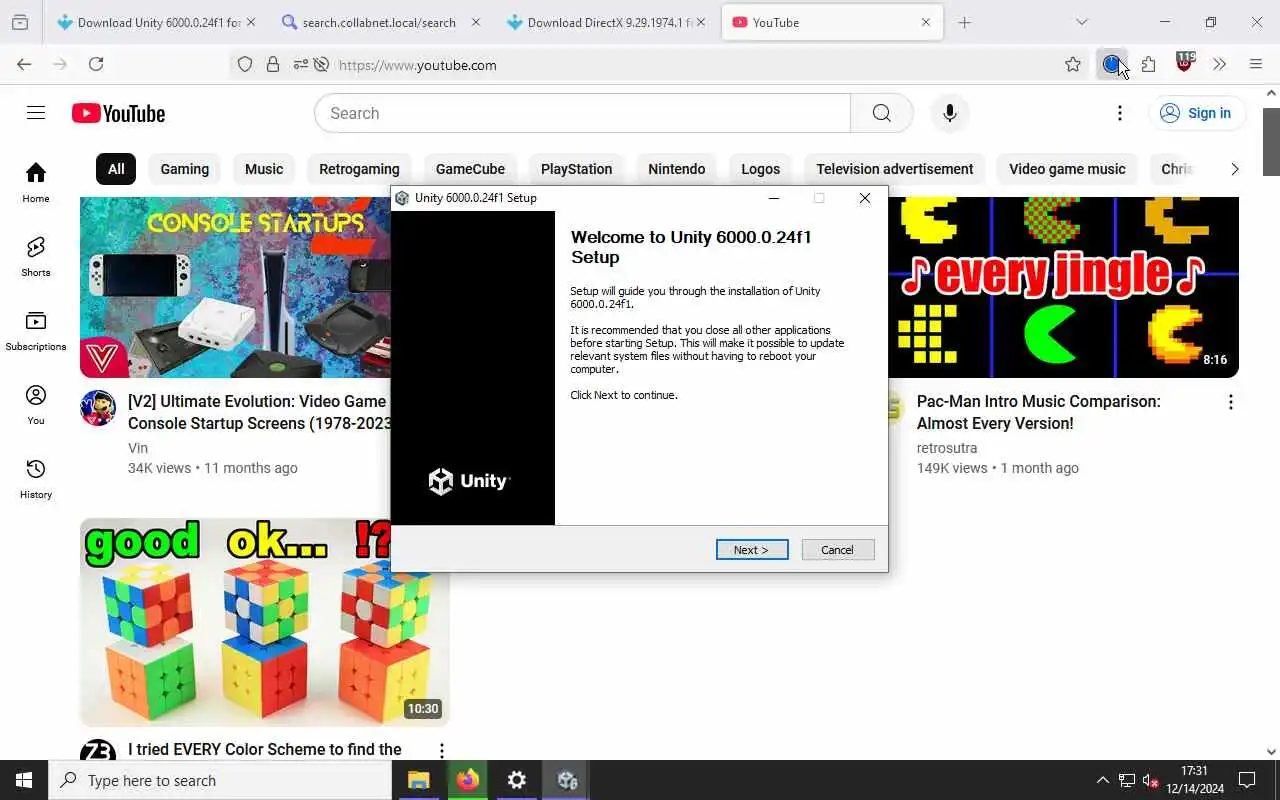The image size is (1280, 800).
Task: Open YouTube settings three-dot menu
Action: (1120, 113)
